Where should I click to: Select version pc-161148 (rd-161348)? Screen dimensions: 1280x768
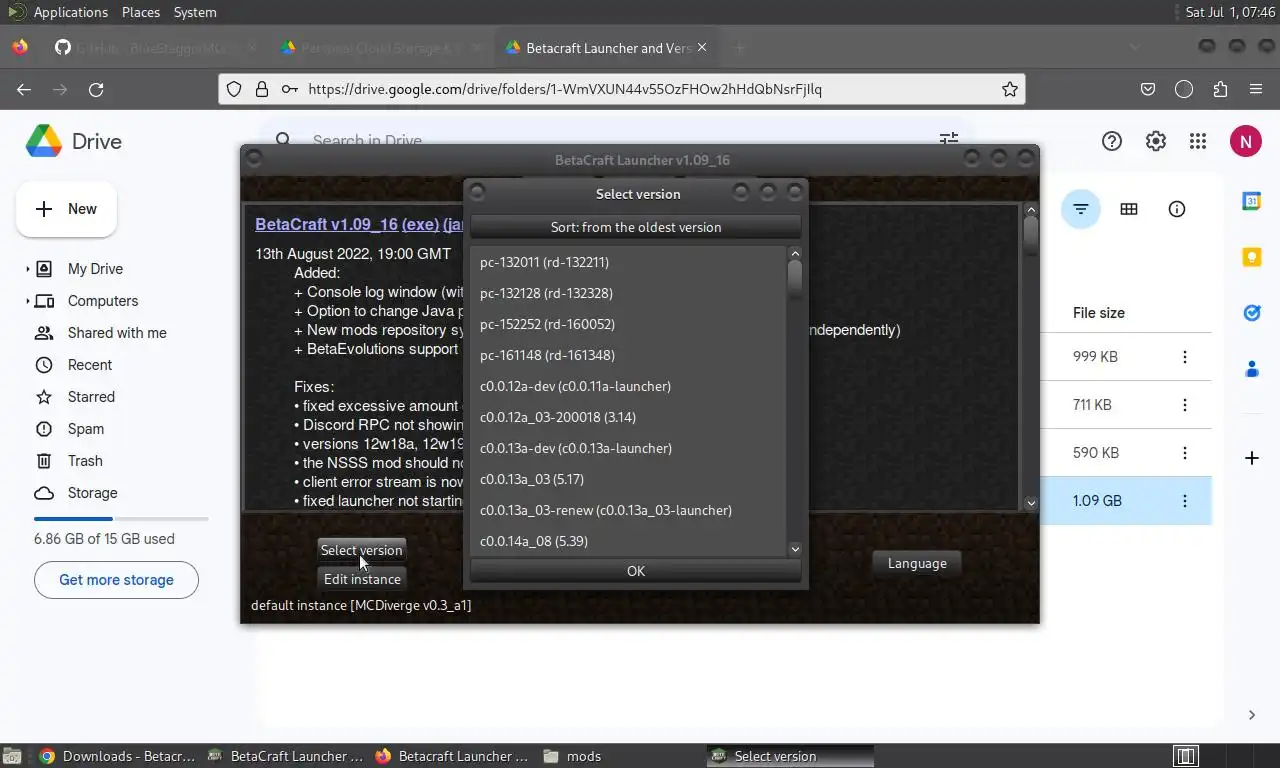coord(628,355)
